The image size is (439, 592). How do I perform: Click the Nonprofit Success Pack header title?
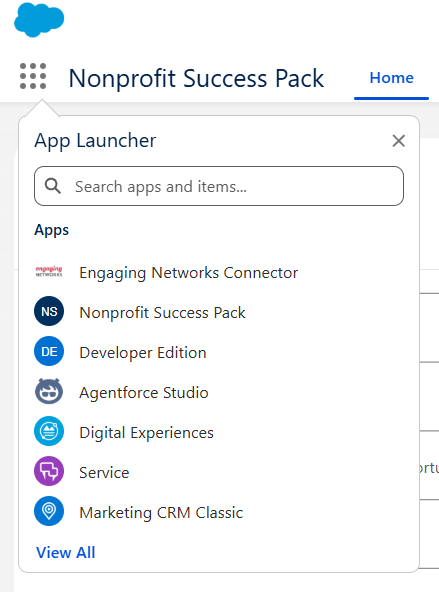pos(196,79)
